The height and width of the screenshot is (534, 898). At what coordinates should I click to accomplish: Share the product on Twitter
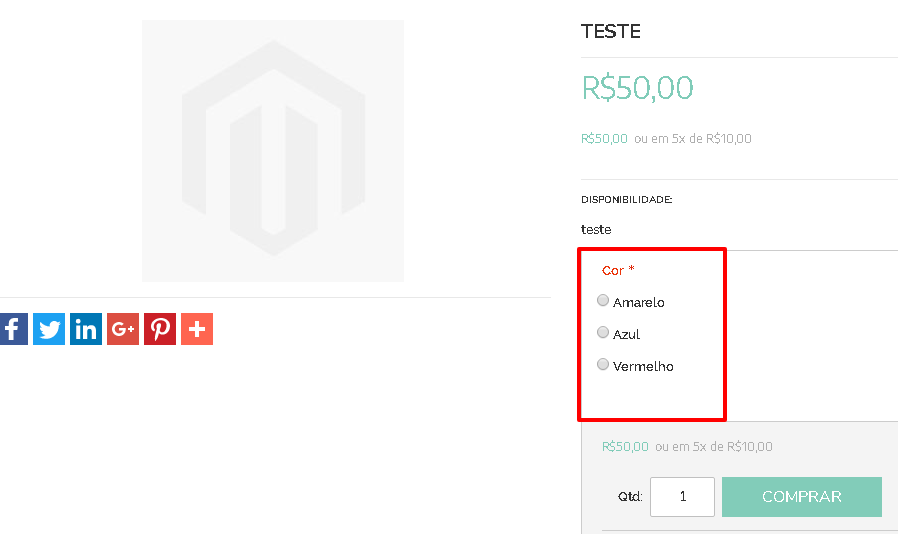pyautogui.click(x=49, y=329)
